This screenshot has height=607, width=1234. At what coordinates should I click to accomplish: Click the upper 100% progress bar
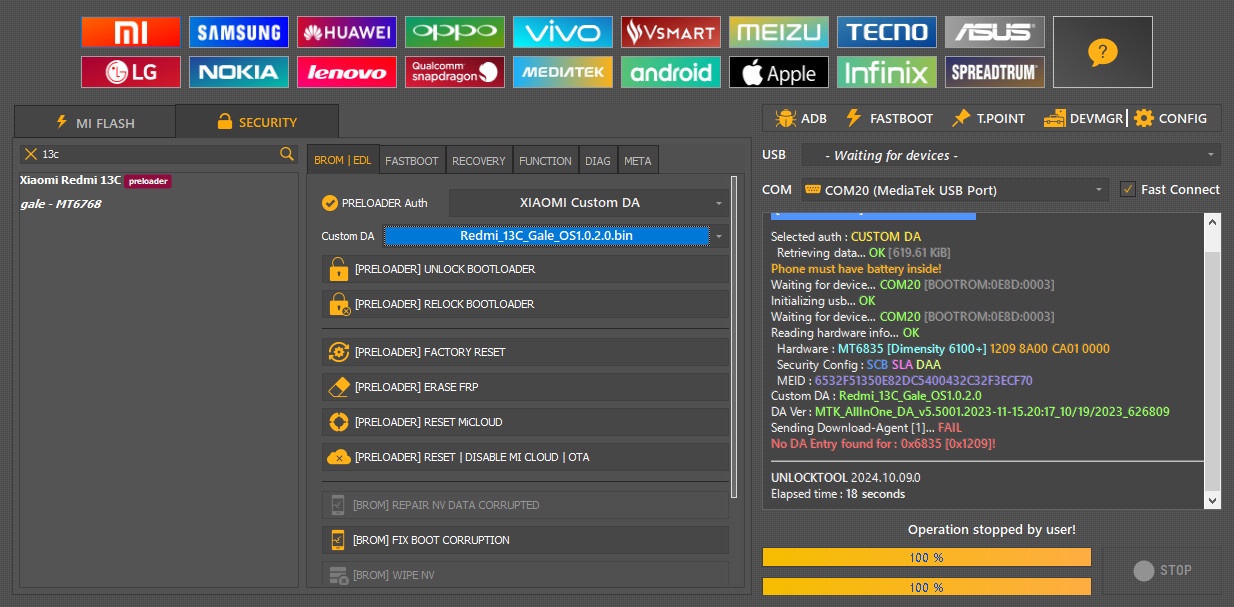[926, 558]
